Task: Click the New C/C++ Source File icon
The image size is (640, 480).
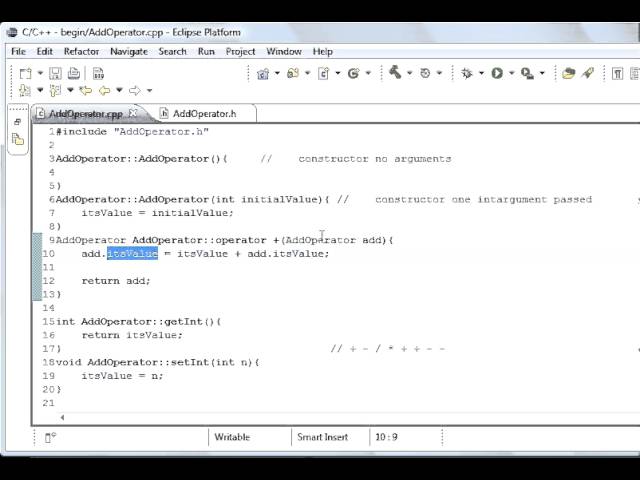Action: (x=324, y=73)
